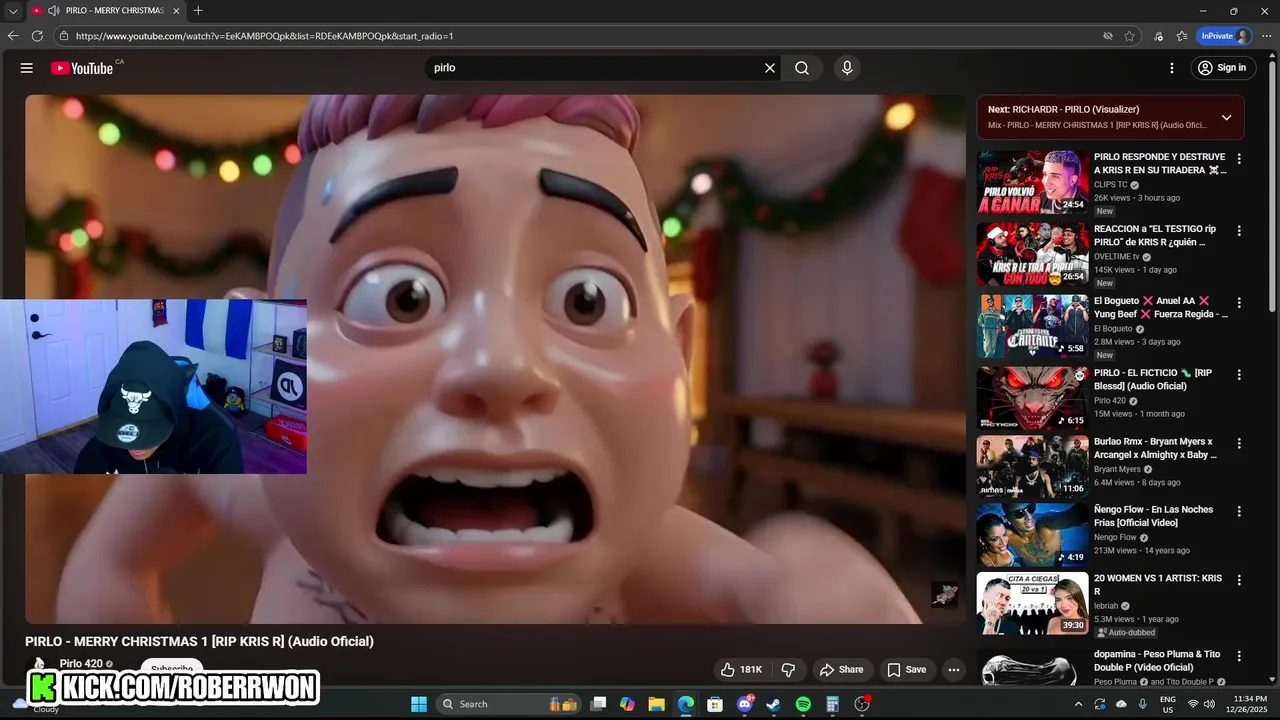Open Microsoft Store from the taskbar
1280x720 pixels.
pyautogui.click(x=715, y=704)
